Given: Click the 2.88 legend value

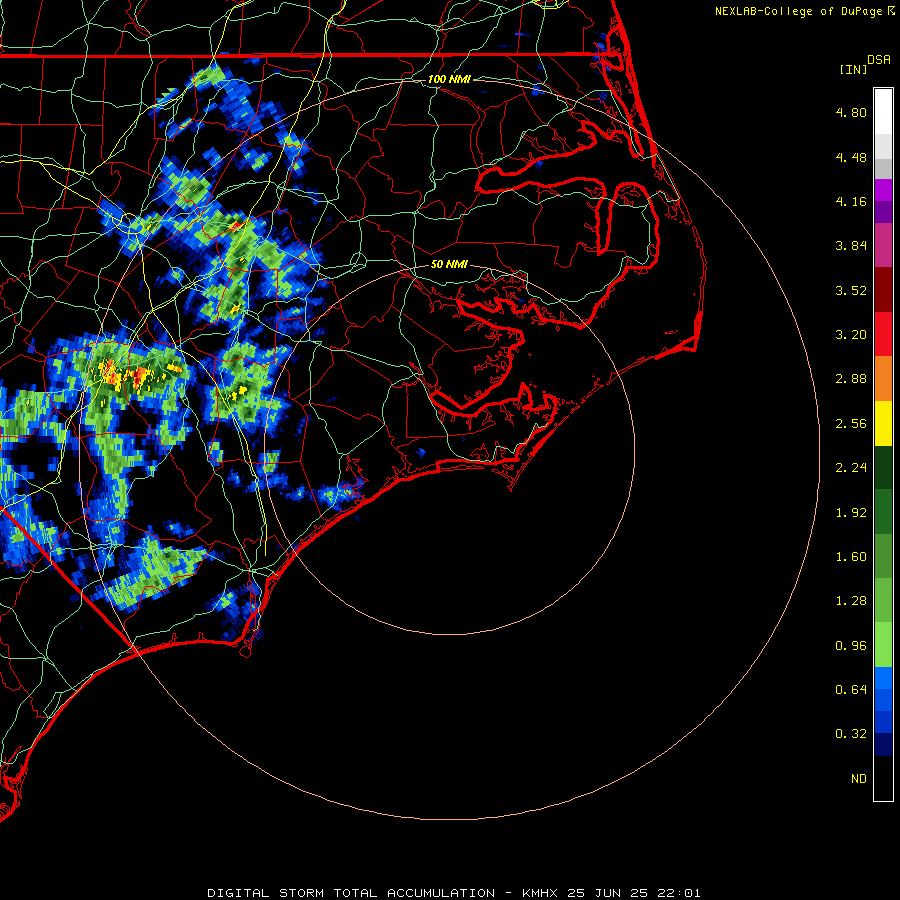Looking at the screenshot, I should click(851, 378).
